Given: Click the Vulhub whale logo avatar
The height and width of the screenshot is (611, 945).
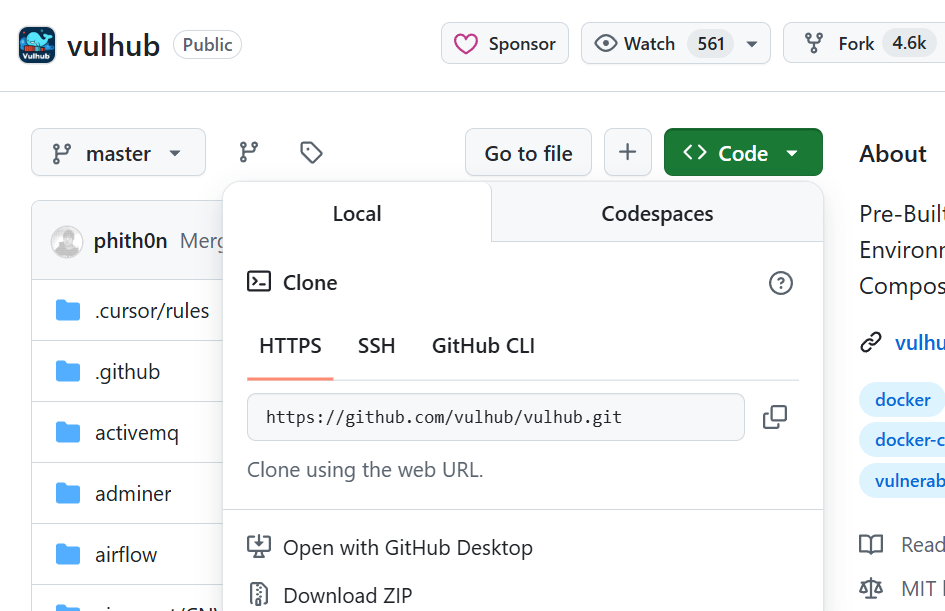Looking at the screenshot, I should 37,45.
